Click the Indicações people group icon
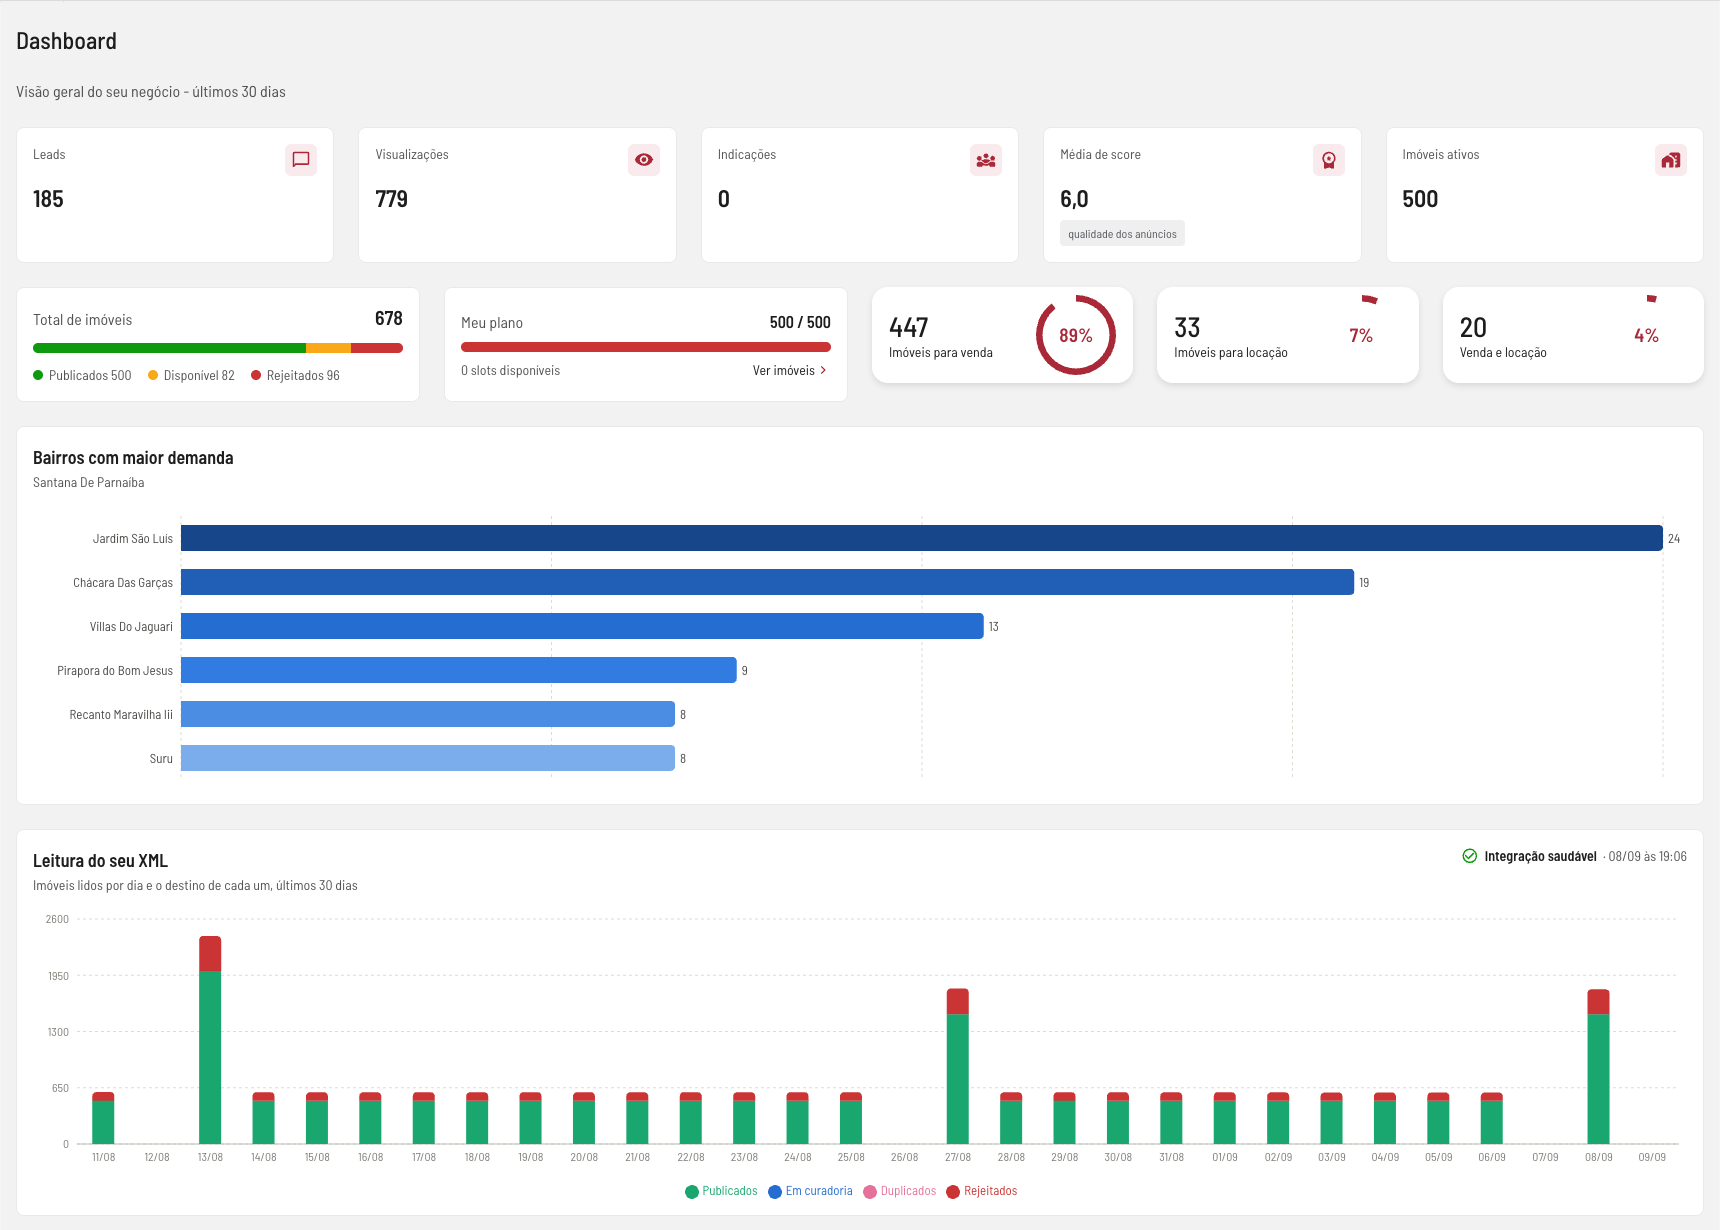The image size is (1720, 1230). pos(986,160)
